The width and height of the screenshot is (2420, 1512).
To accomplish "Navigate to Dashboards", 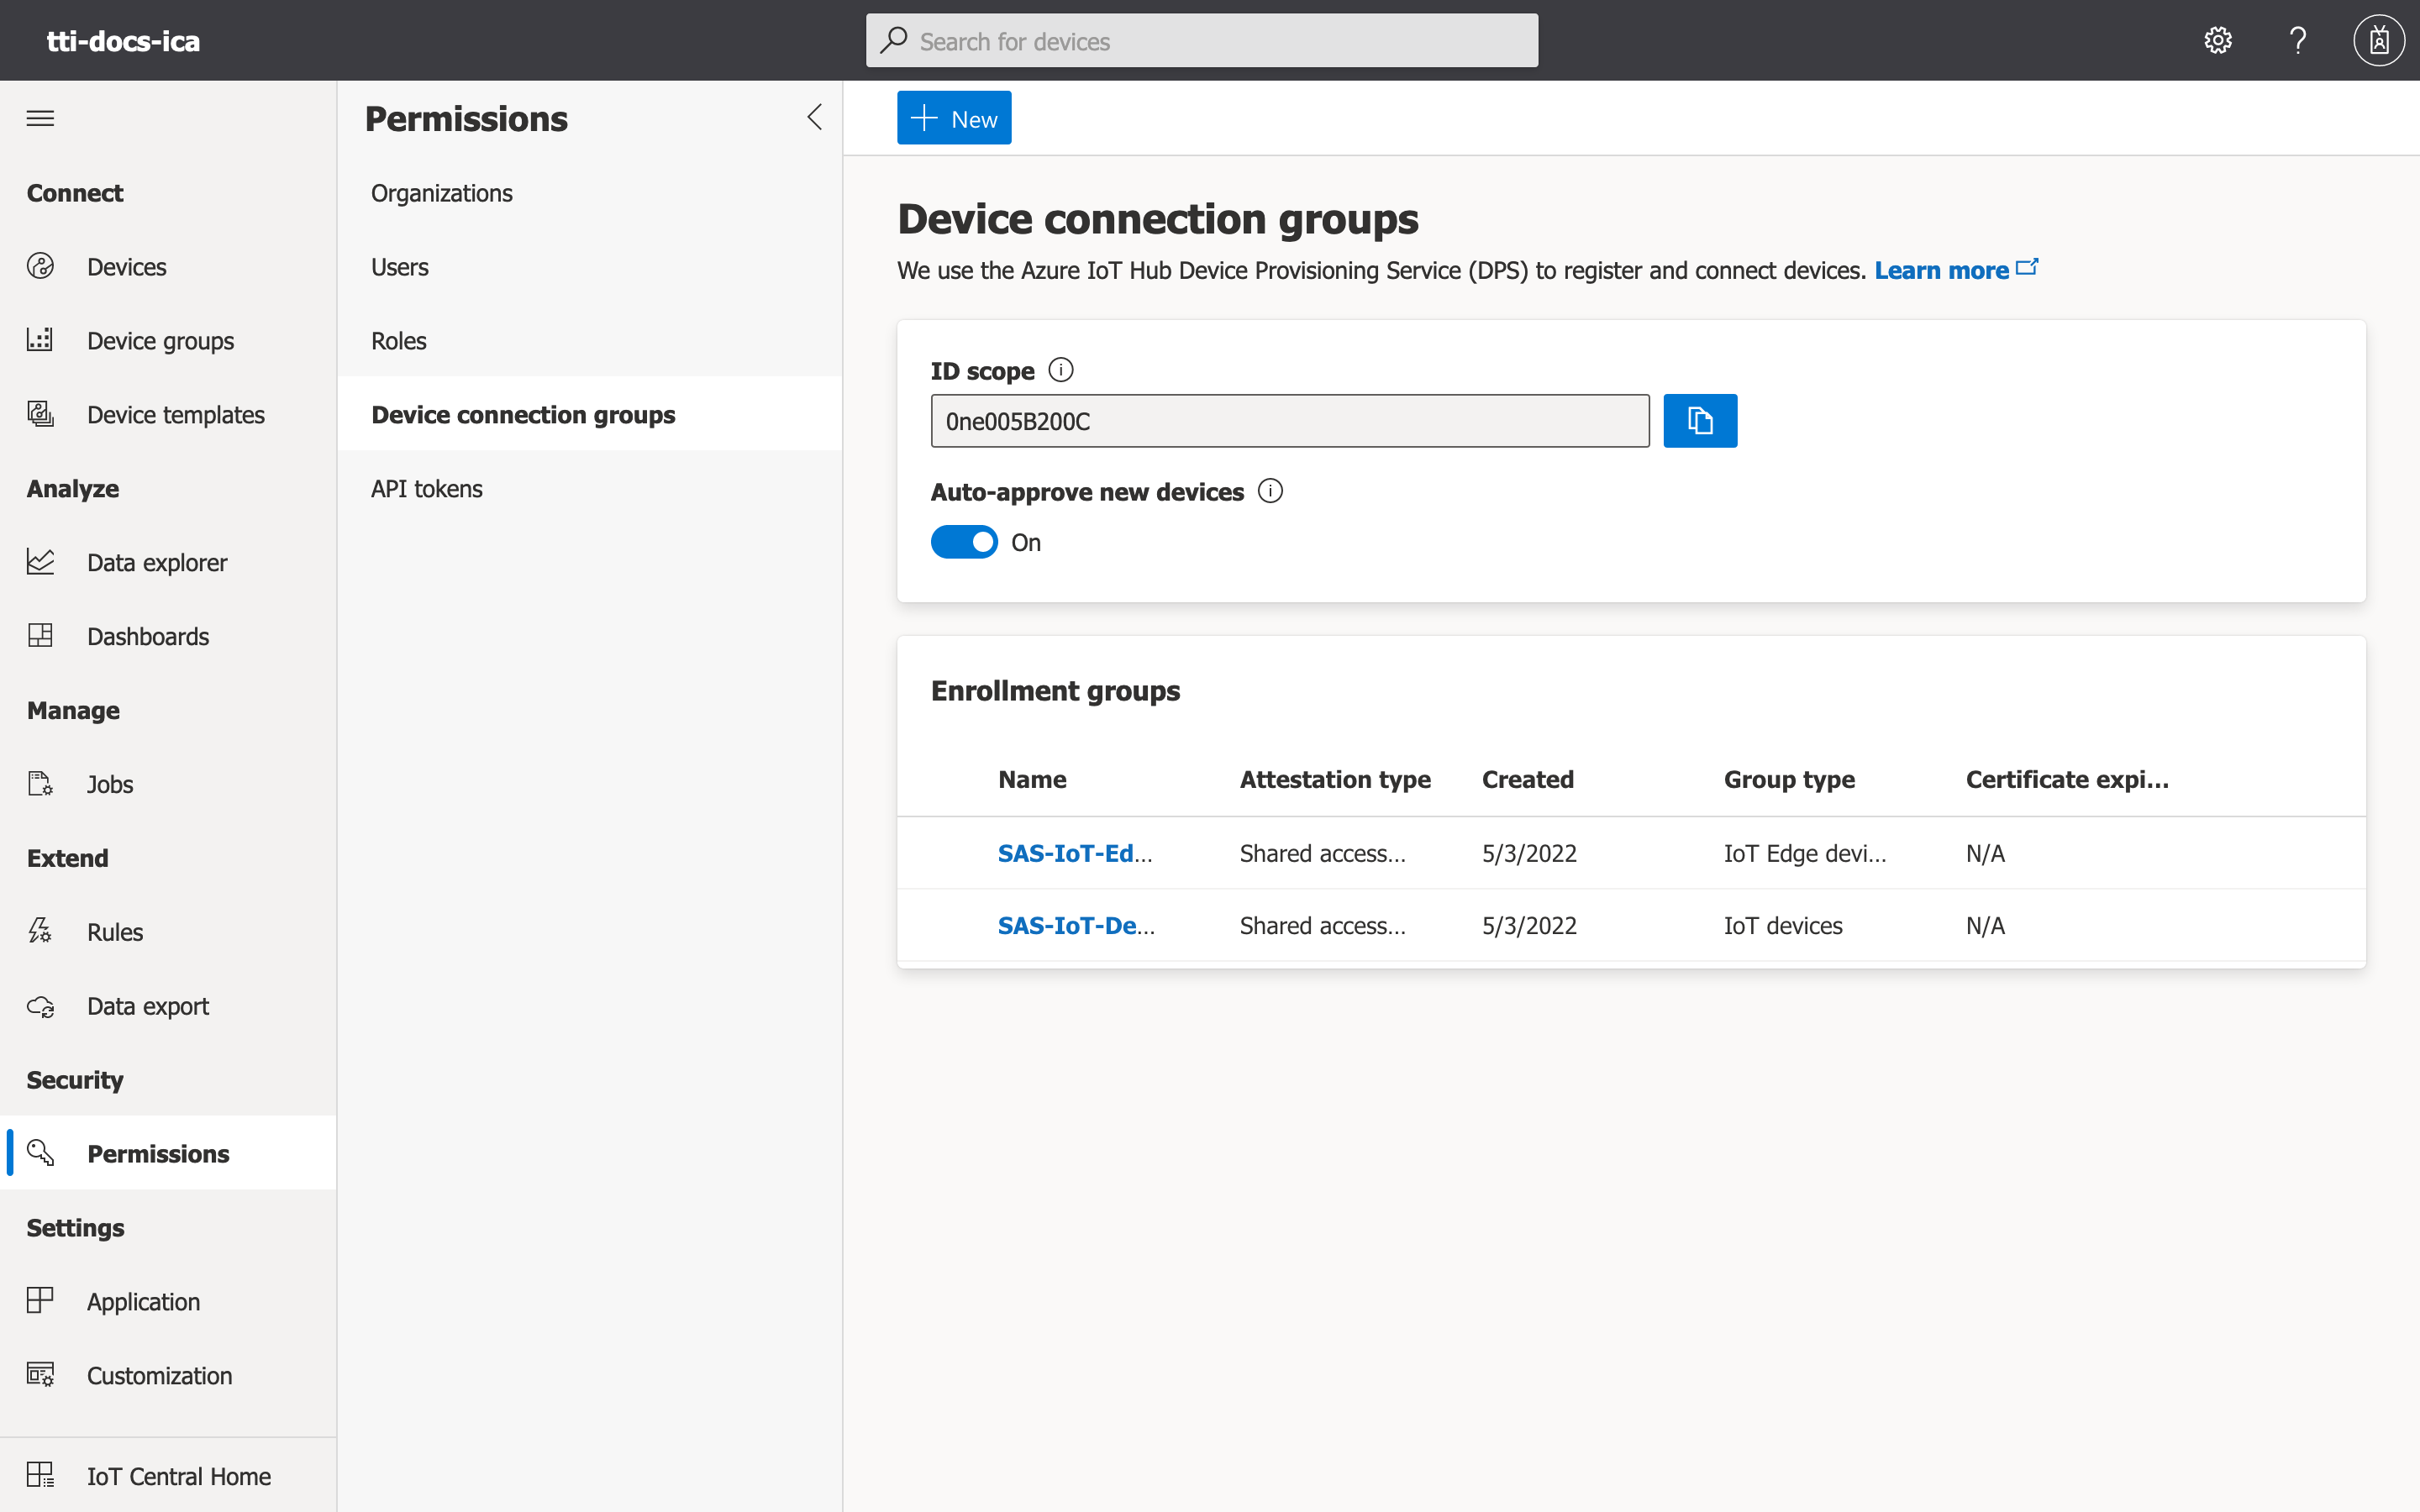I will point(147,636).
